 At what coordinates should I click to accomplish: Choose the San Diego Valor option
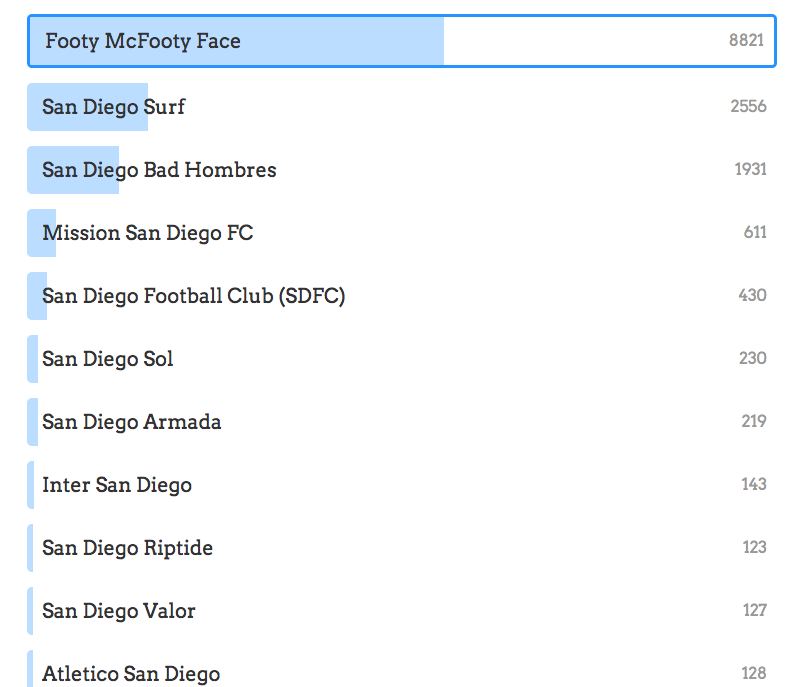[118, 611]
